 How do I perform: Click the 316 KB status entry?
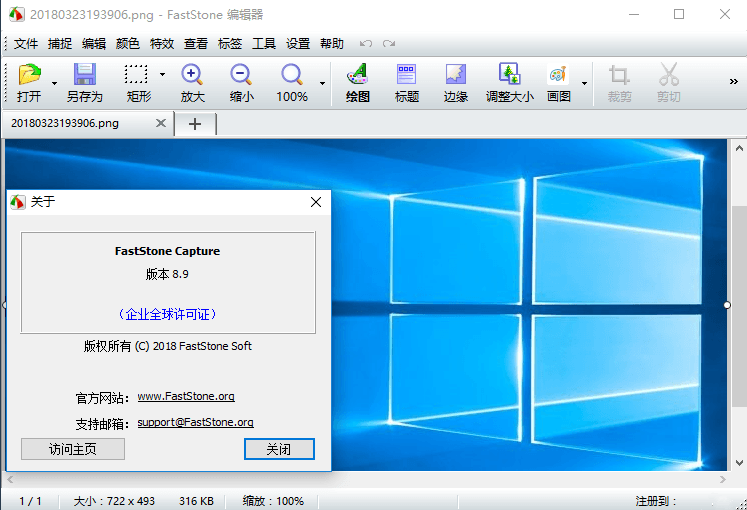tap(196, 501)
